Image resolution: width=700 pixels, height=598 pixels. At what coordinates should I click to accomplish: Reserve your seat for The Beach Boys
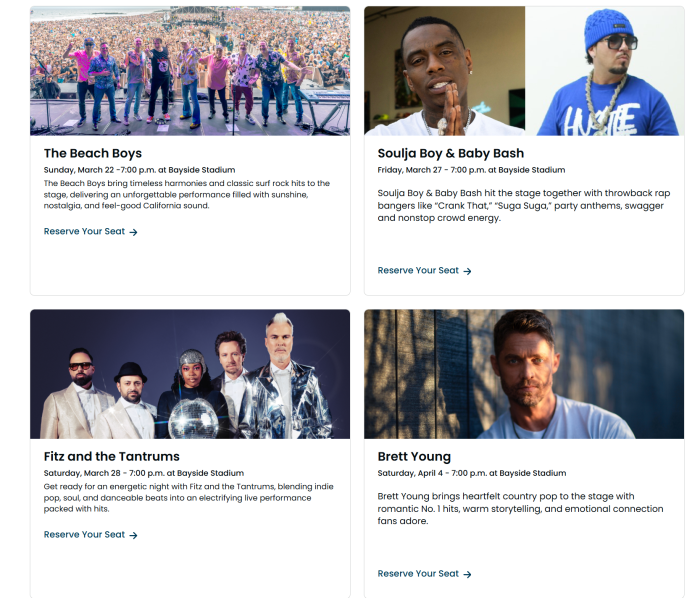91,232
